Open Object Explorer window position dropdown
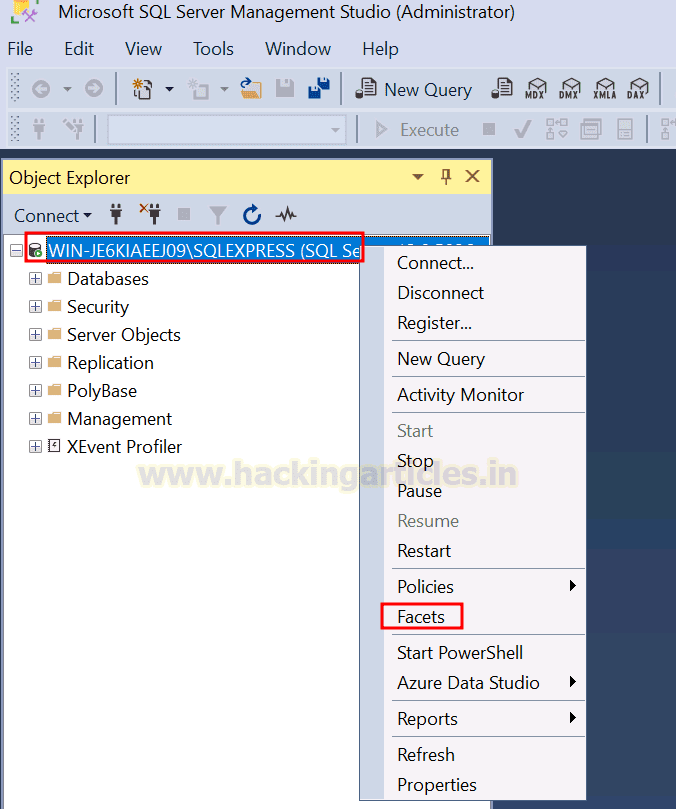Viewport: 676px width, 809px height. click(418, 177)
